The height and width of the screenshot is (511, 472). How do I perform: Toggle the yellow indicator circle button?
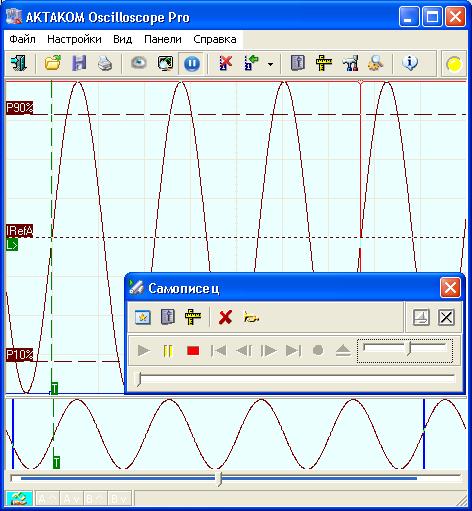coord(454,64)
